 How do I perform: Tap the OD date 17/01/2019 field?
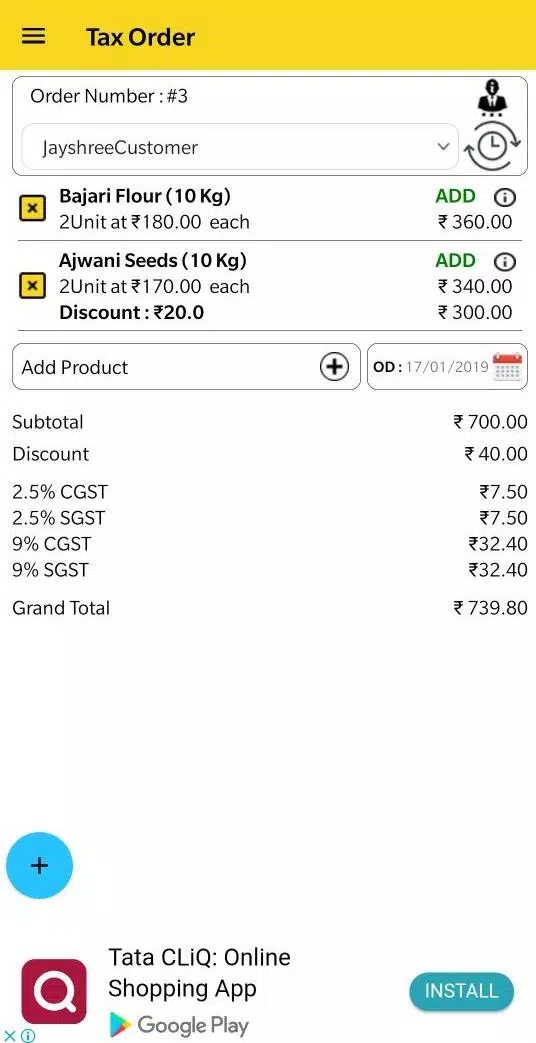pos(447,367)
